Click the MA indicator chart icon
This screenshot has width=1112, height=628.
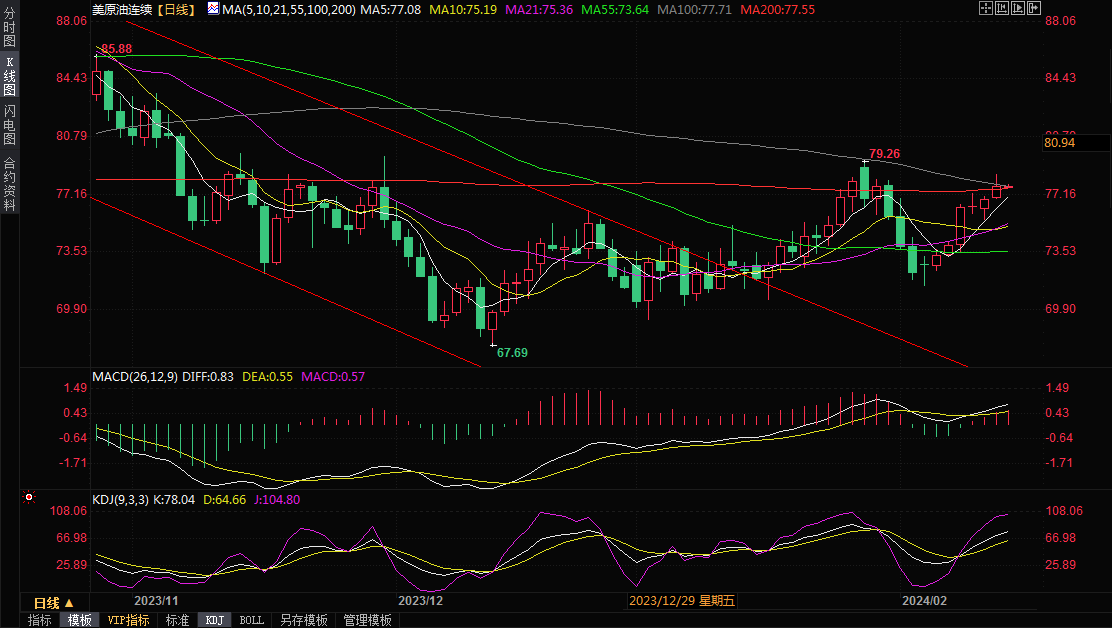pyautogui.click(x=213, y=8)
